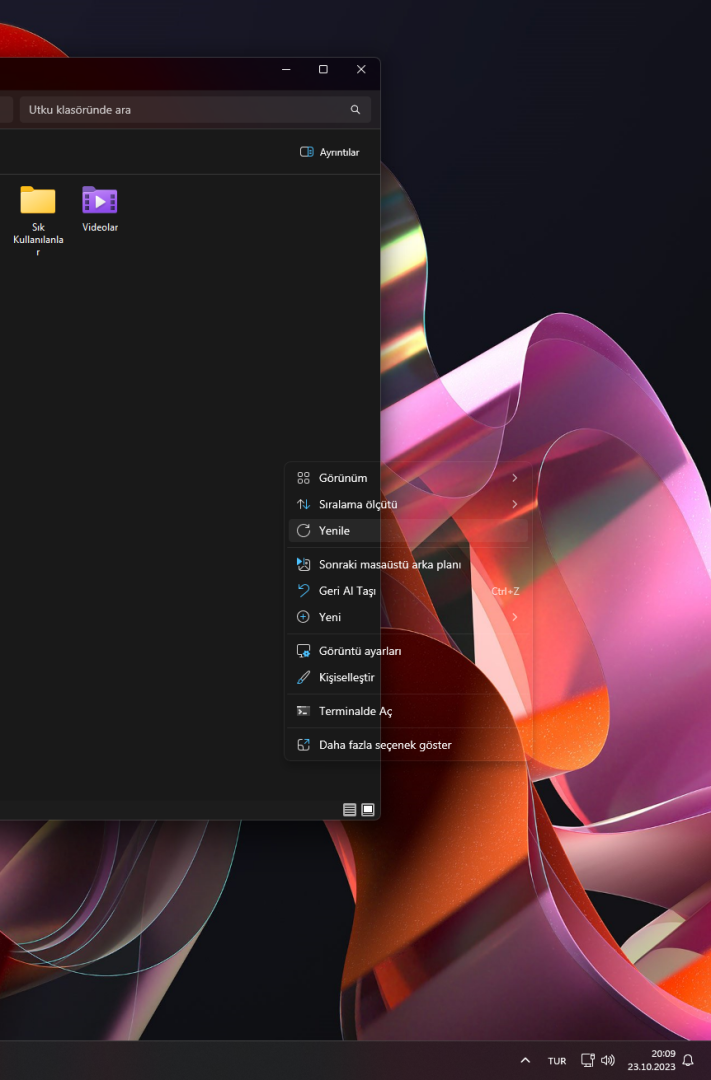Close the File Explorer window

[361, 70]
